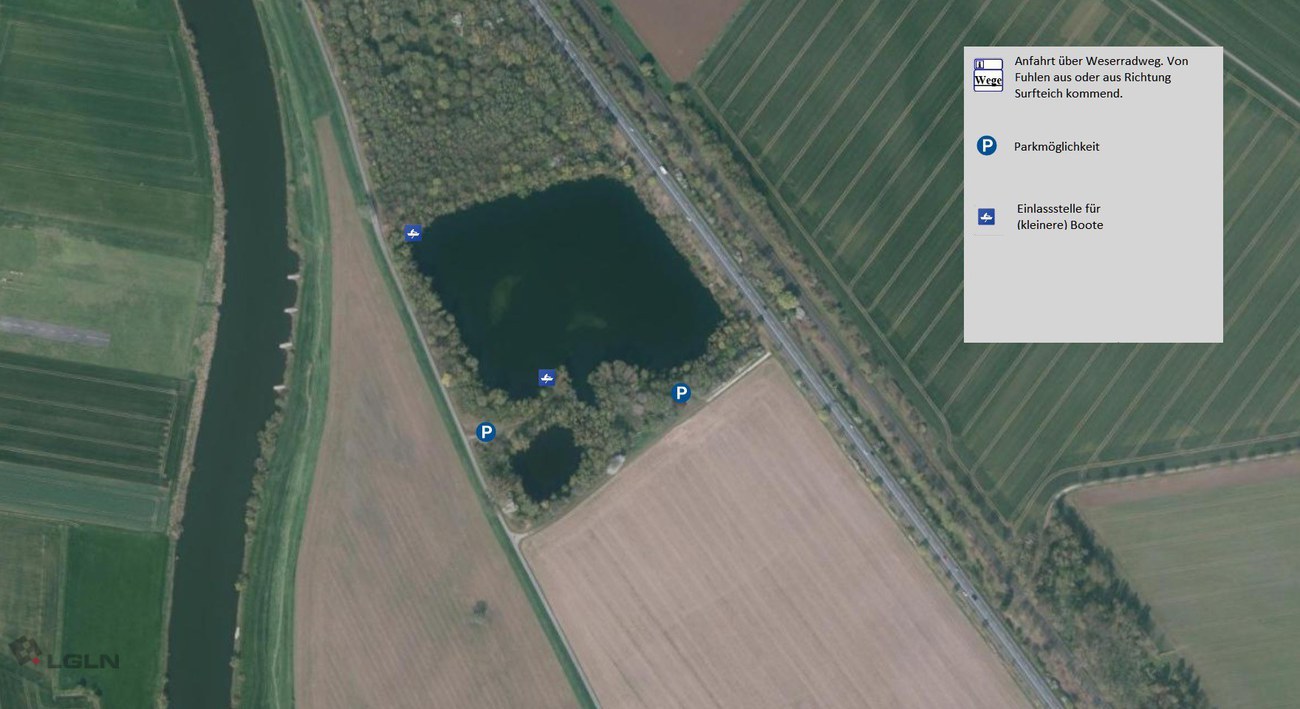Click the legend's boat launch symbol
The height and width of the screenshot is (709, 1300).
pyautogui.click(x=987, y=216)
